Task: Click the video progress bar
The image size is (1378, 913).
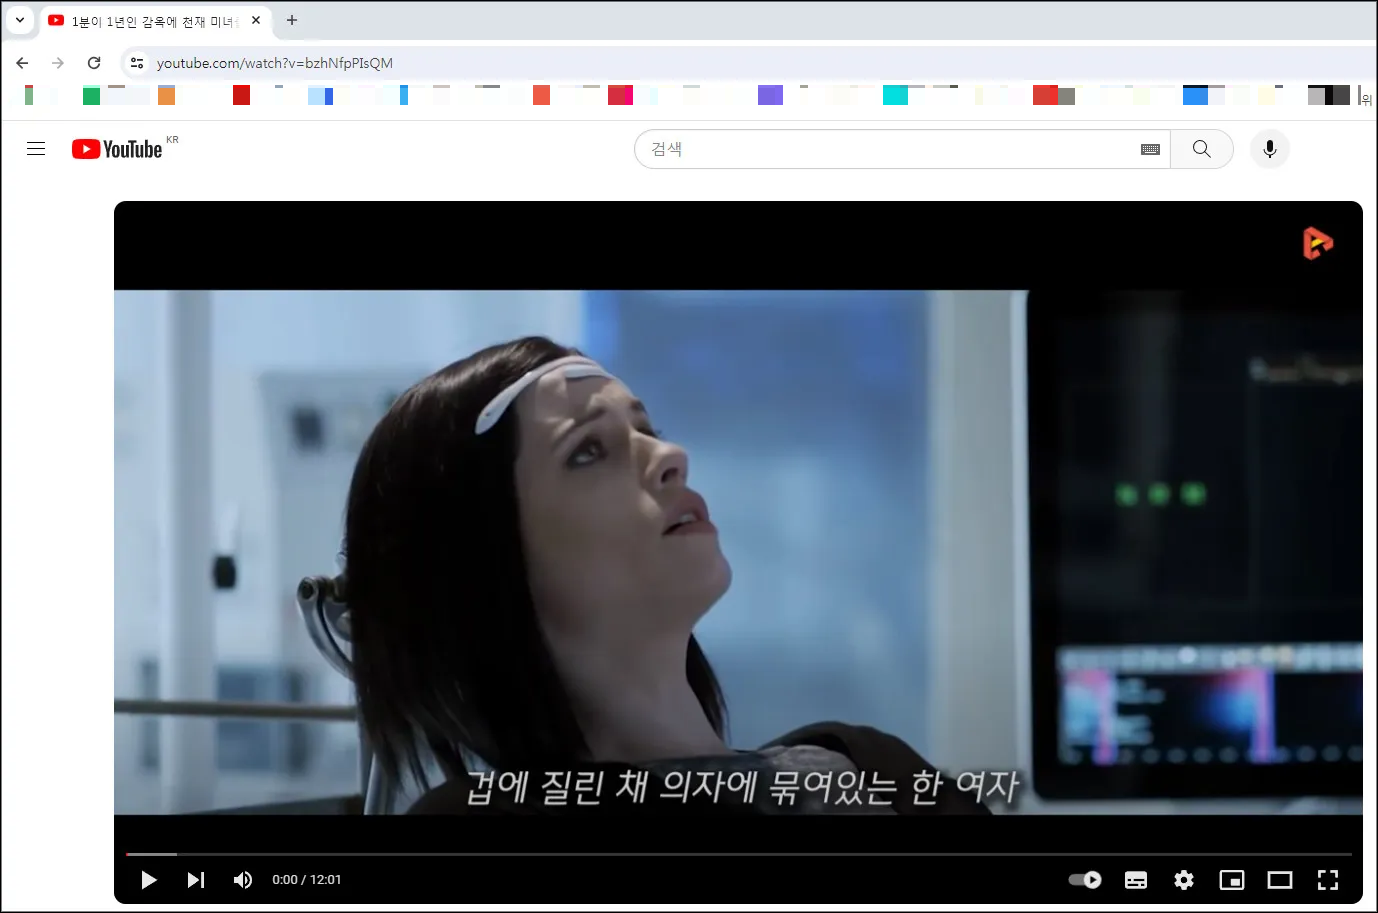Action: pos(738,854)
